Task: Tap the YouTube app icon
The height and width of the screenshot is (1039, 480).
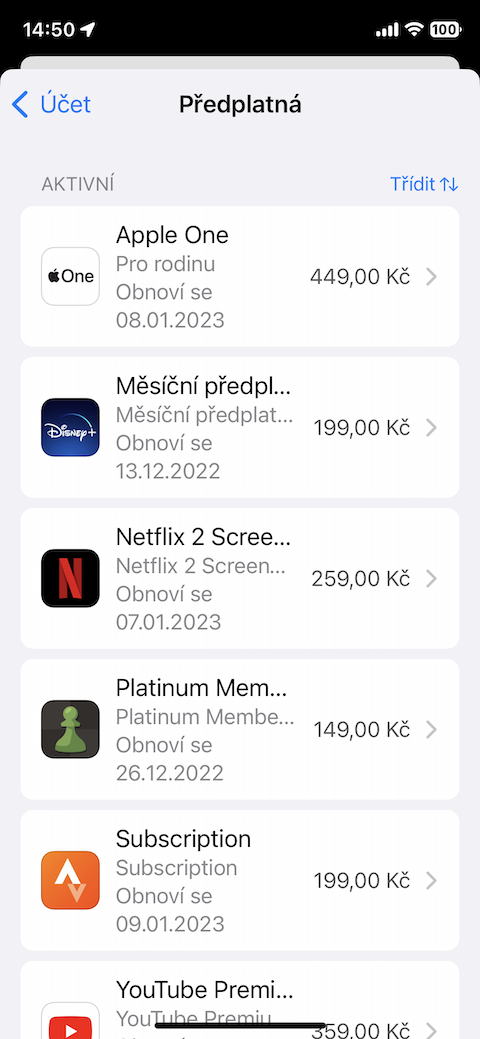Action: [70, 1020]
